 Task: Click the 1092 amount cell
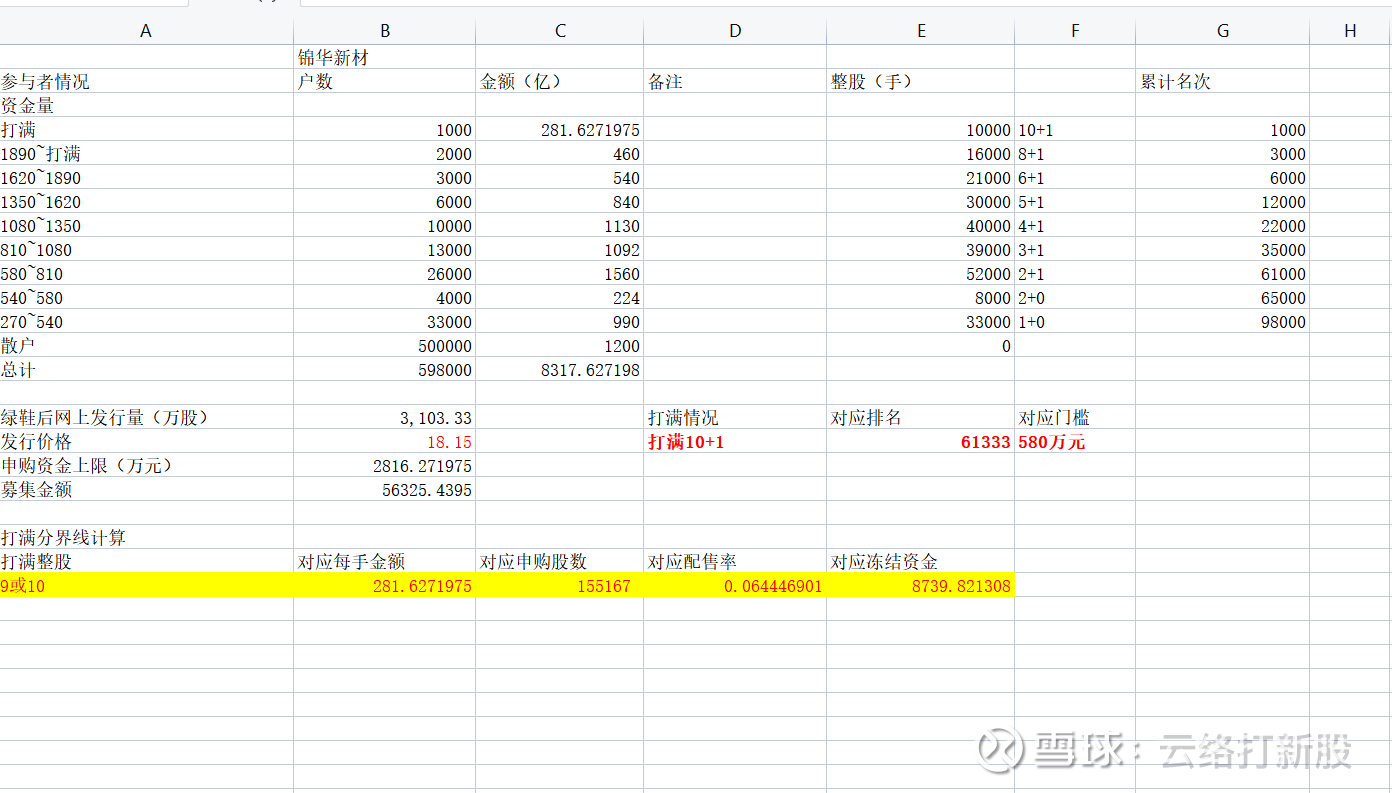pos(559,249)
